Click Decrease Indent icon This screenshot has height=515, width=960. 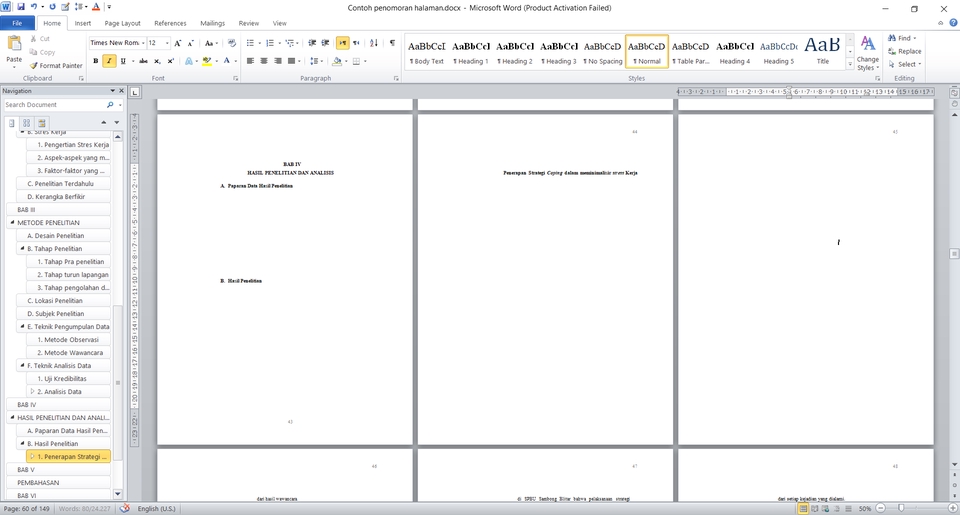click(x=312, y=43)
